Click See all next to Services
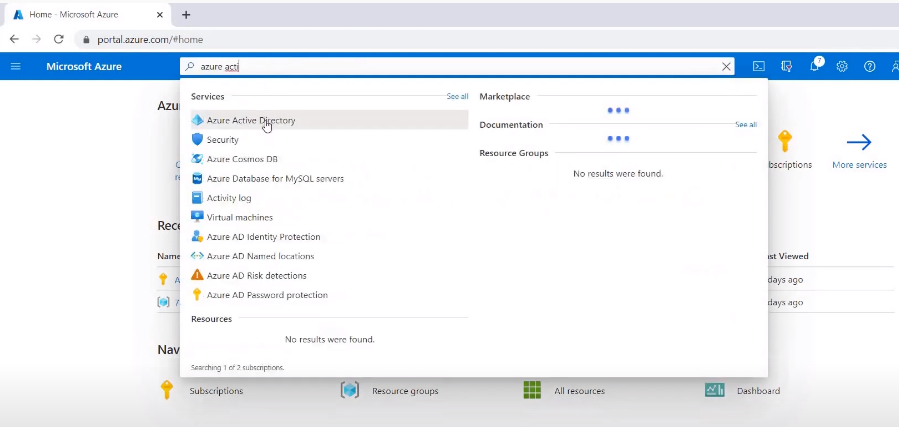Screen dimensions: 899x427 [457, 96]
